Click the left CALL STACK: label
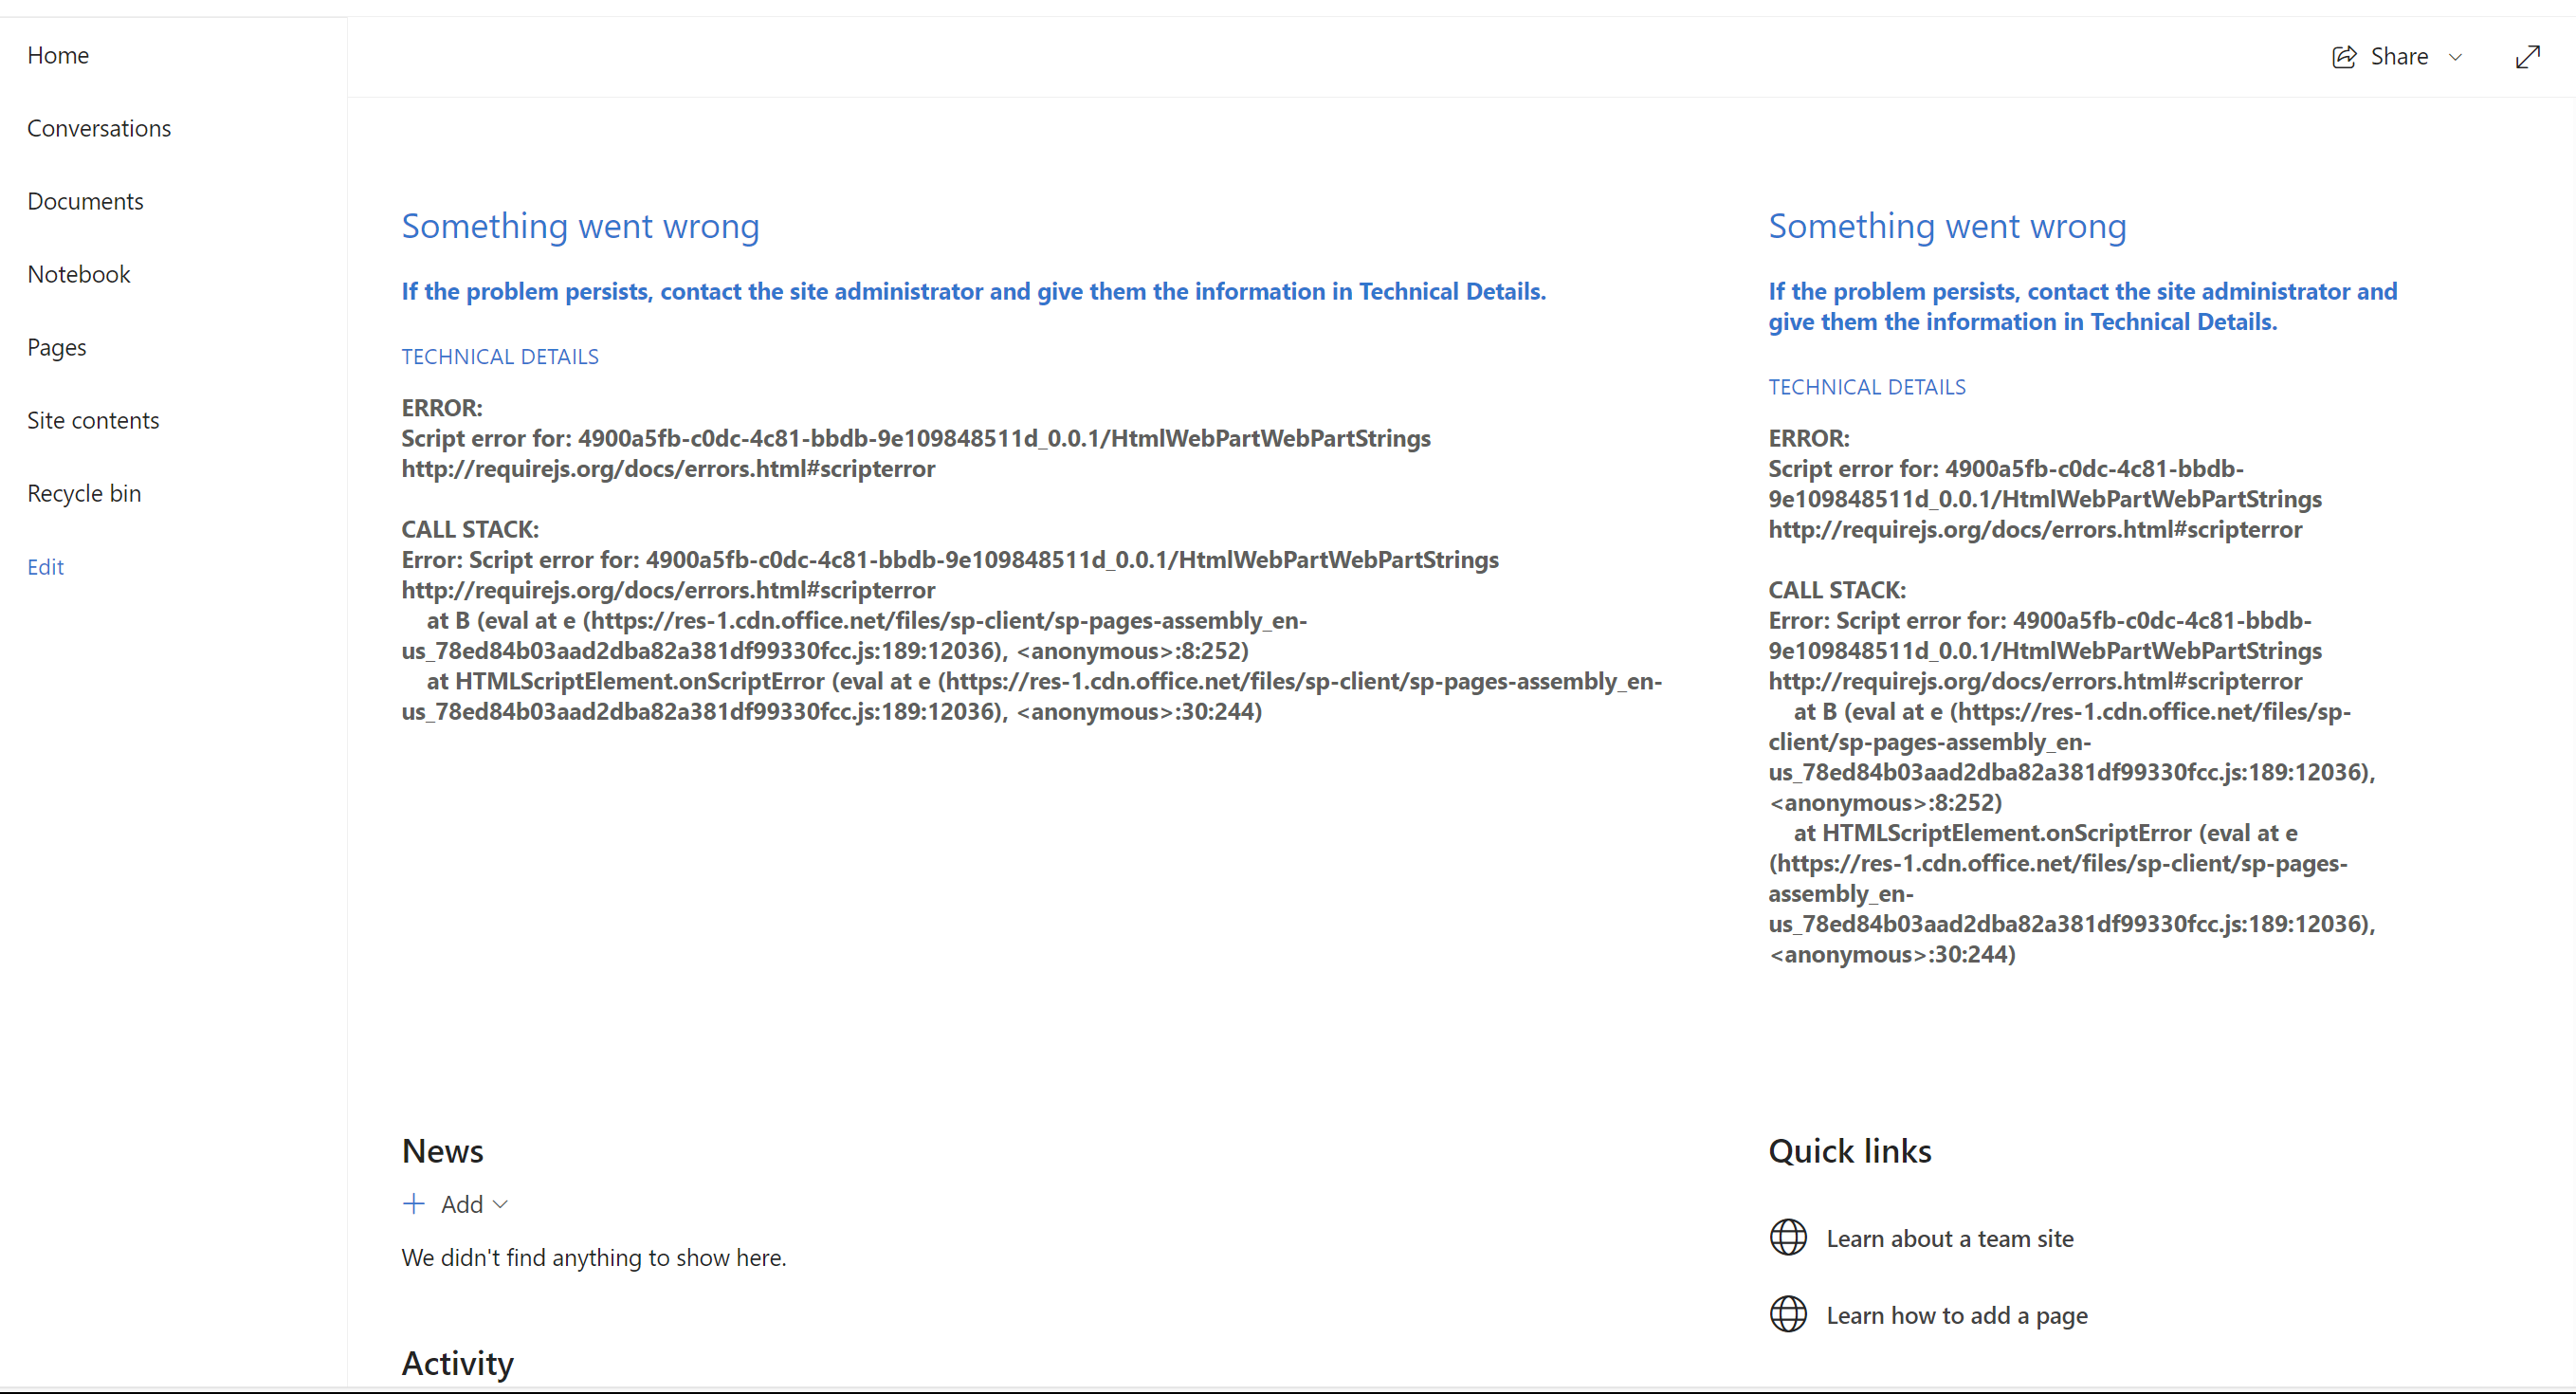2576x1394 pixels. (470, 529)
